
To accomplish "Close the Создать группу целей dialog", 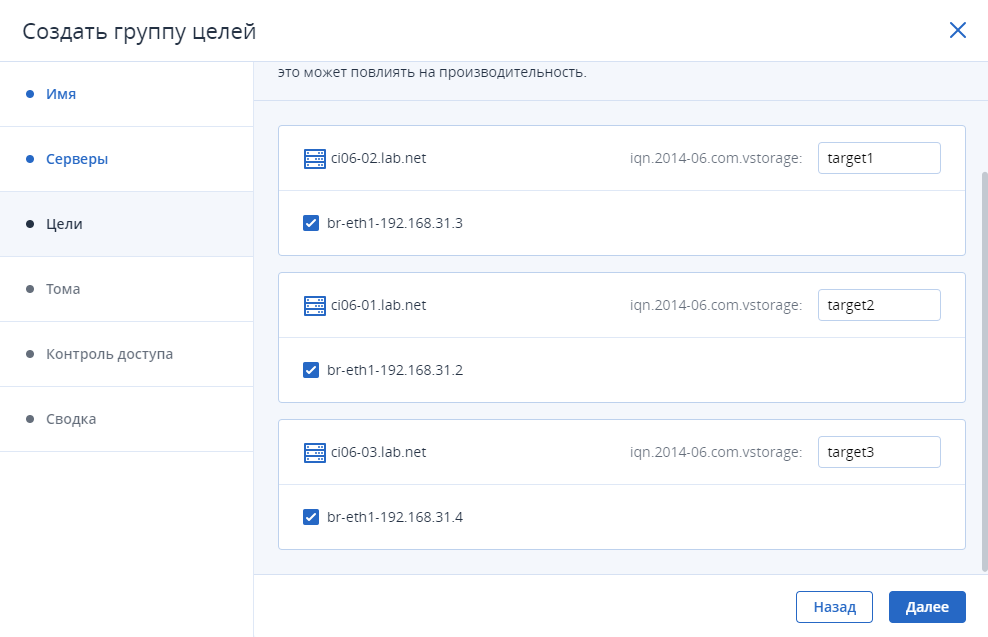I will (957, 30).
